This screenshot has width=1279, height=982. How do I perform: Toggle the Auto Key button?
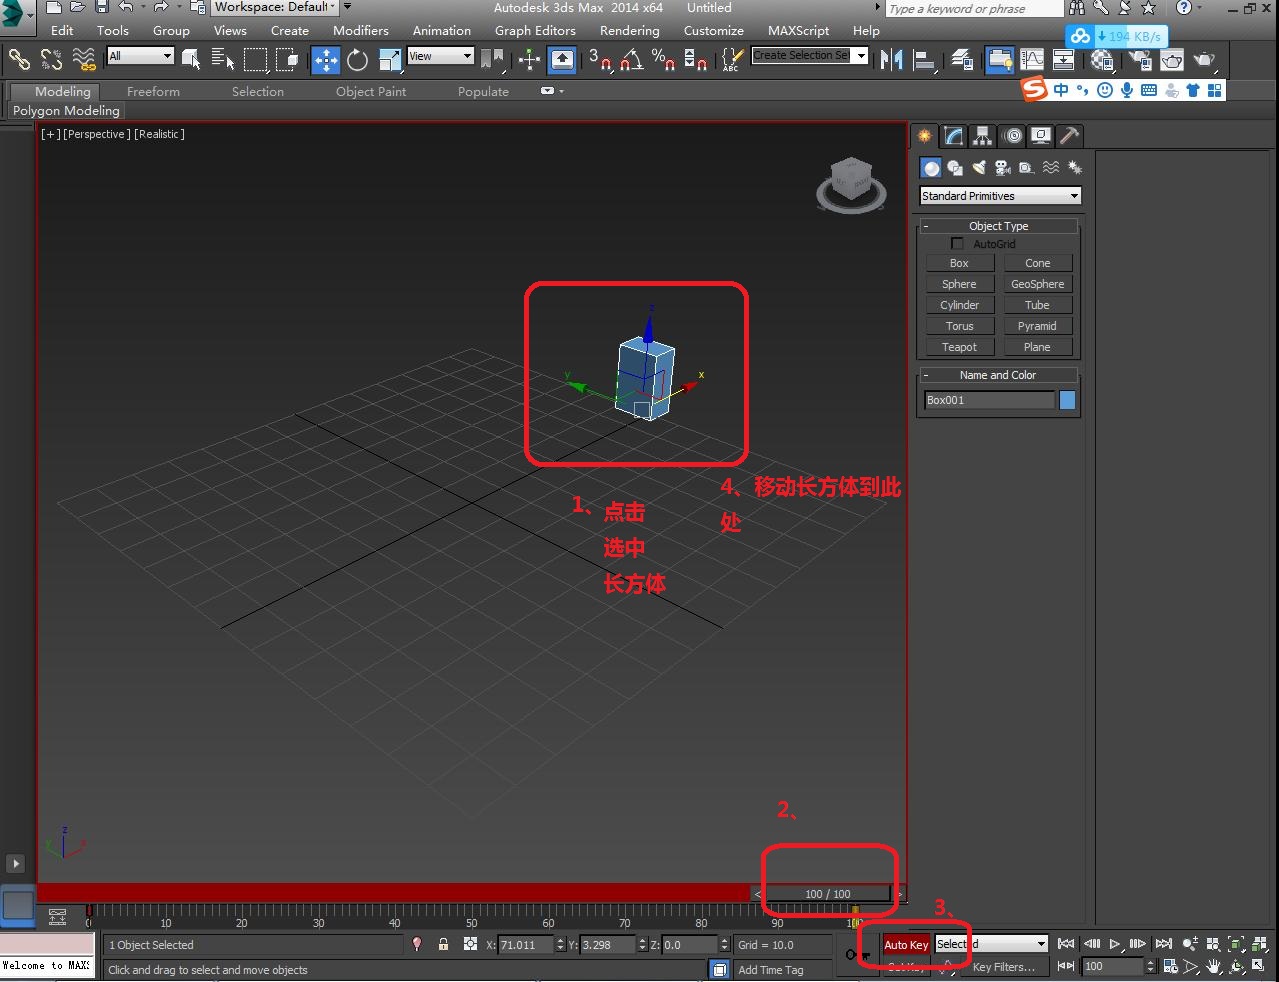click(x=906, y=944)
